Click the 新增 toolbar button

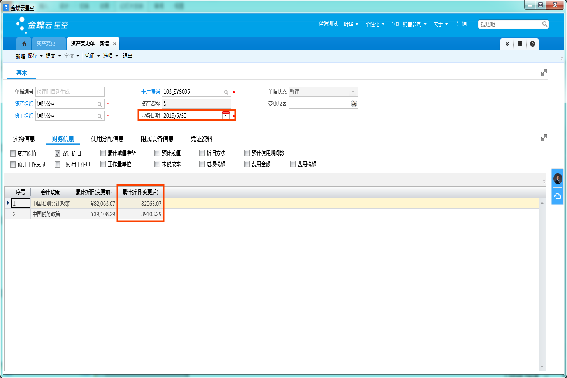[x=20, y=56]
